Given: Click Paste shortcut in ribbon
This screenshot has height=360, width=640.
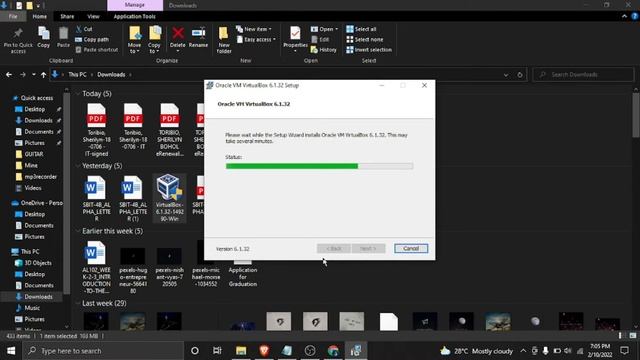Looking at the screenshot, I should coord(97,50).
